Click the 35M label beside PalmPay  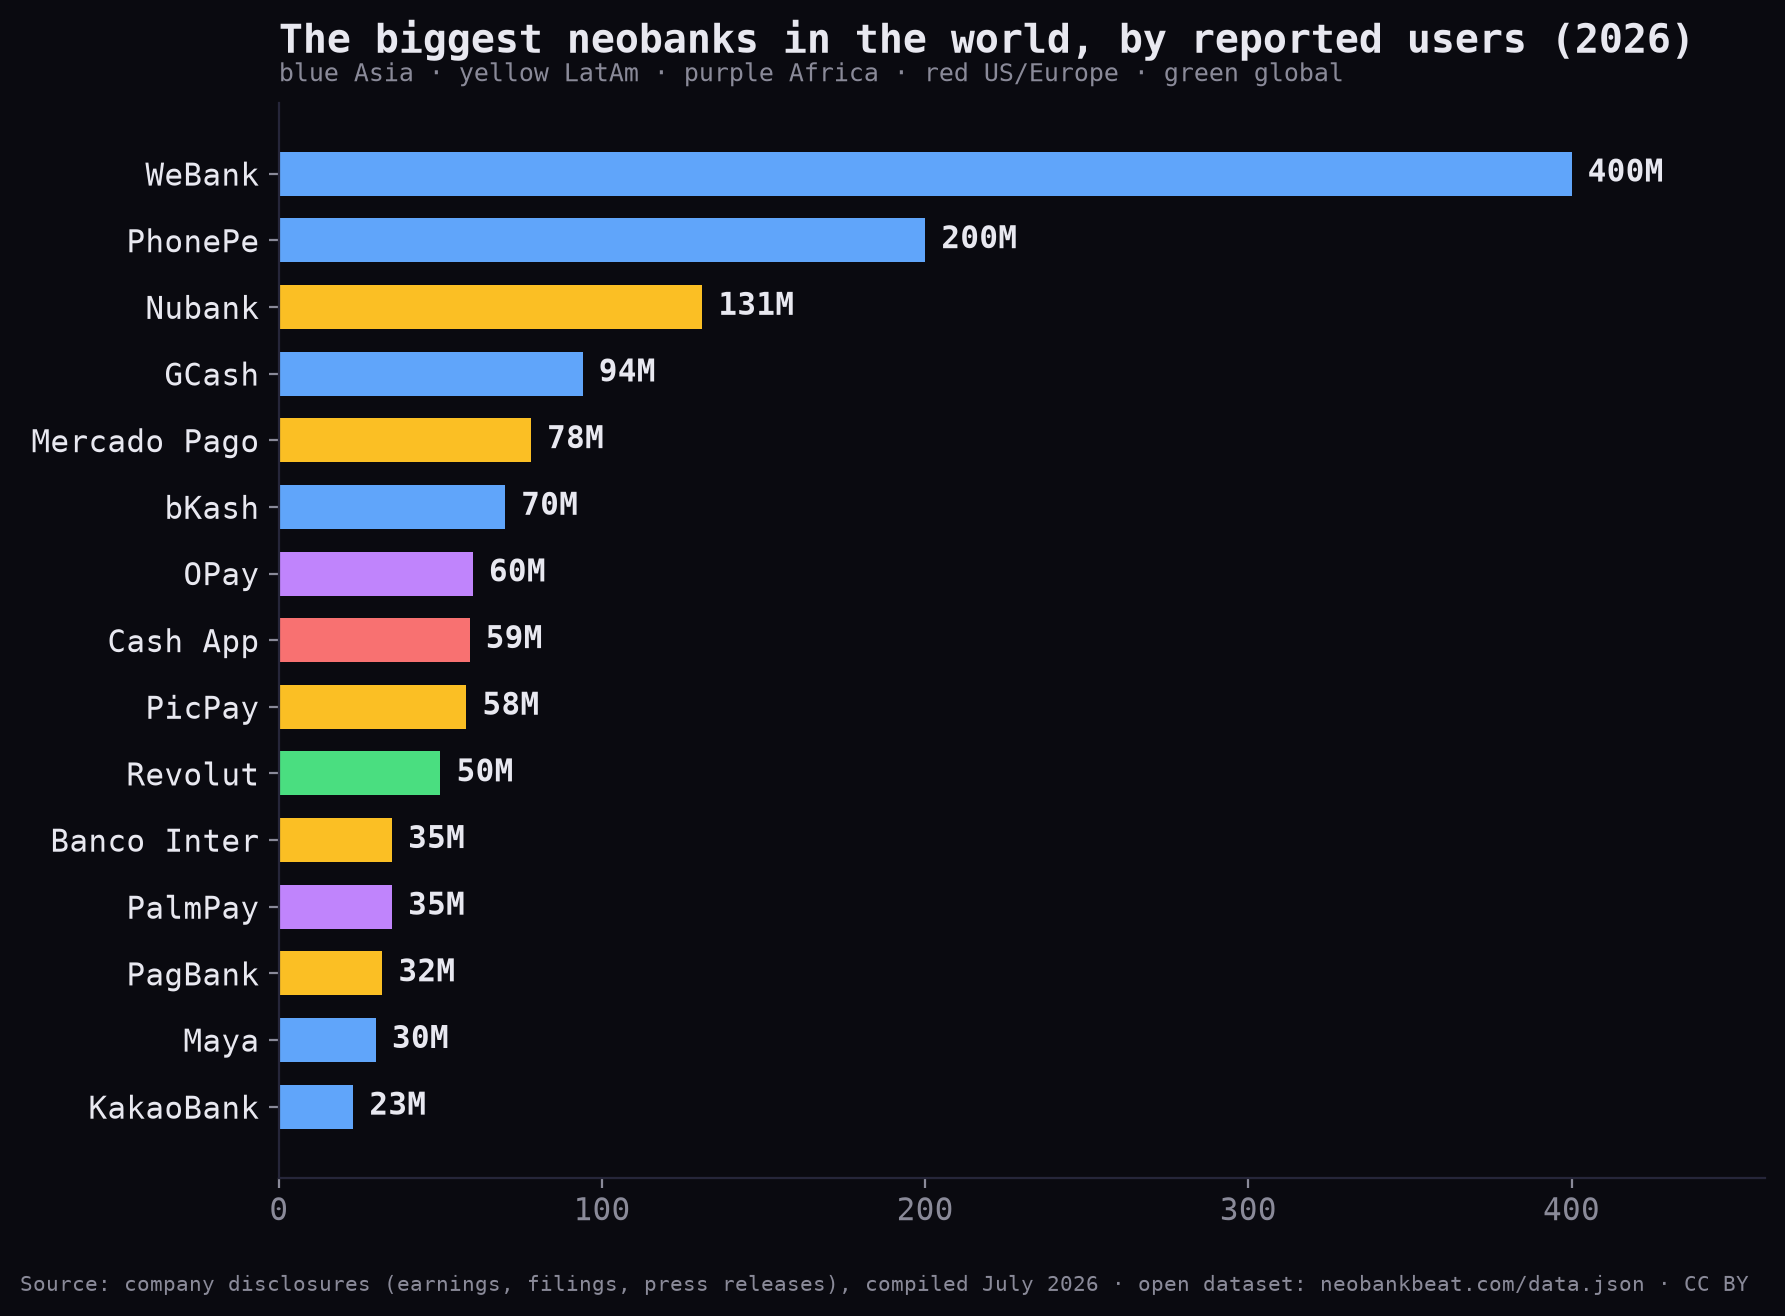point(436,904)
